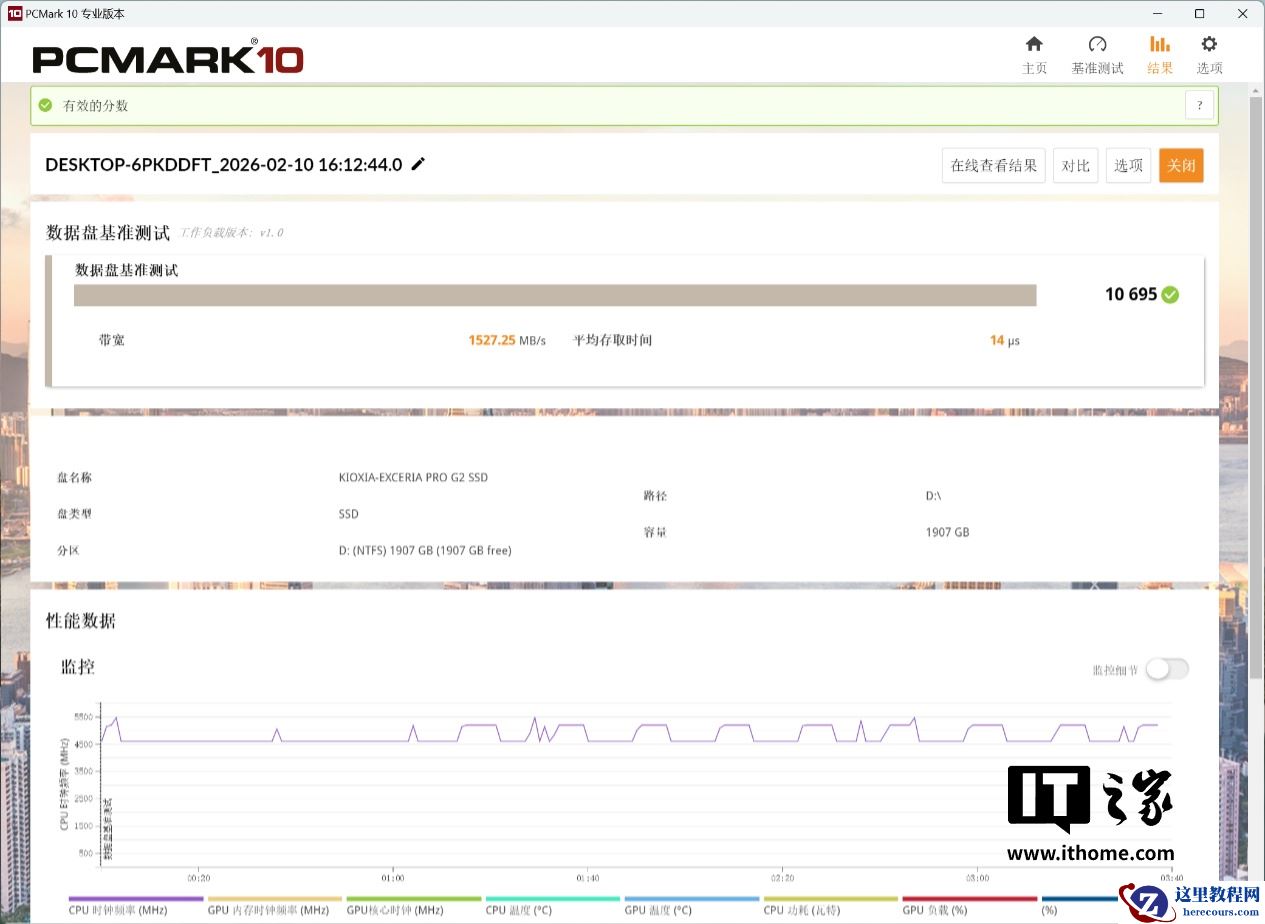Click the 对比 compare button

[x=1075, y=166]
